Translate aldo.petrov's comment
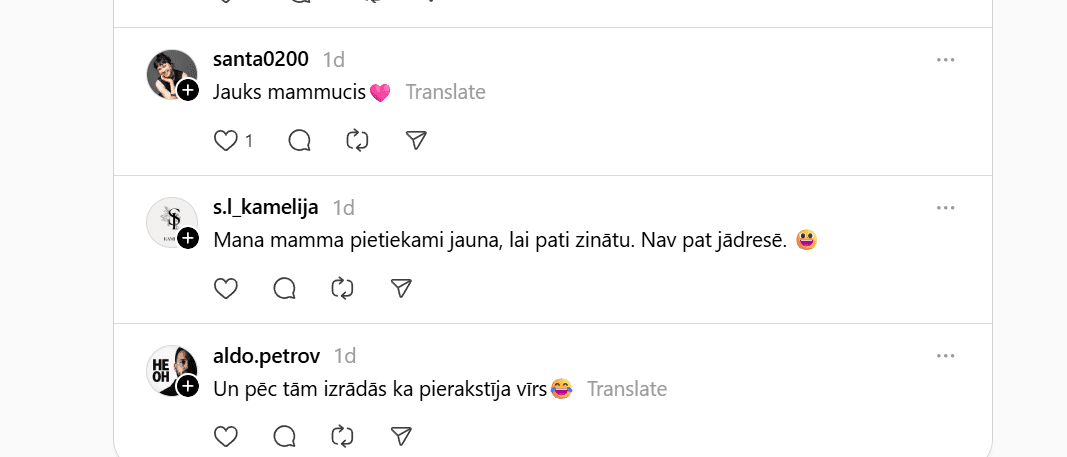 [x=627, y=389]
